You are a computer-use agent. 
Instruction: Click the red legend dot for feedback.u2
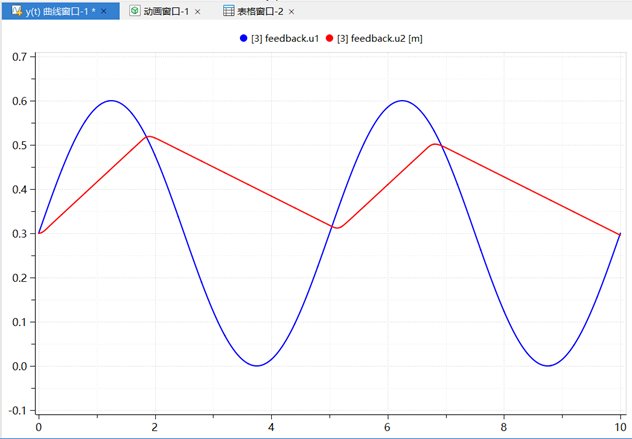tap(330, 38)
